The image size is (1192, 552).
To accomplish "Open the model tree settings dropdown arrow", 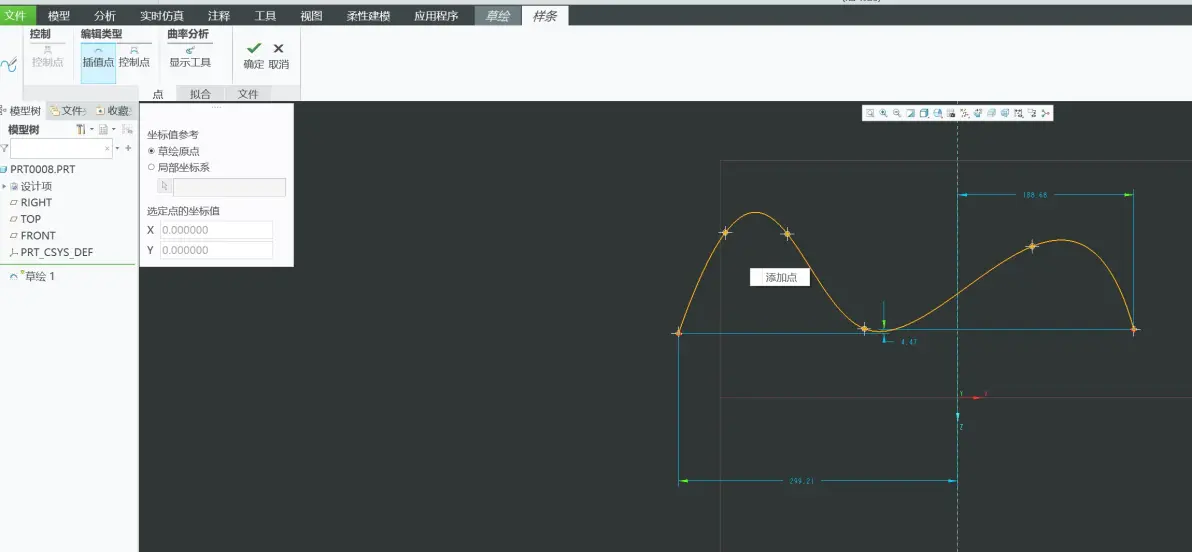I will pos(92,130).
